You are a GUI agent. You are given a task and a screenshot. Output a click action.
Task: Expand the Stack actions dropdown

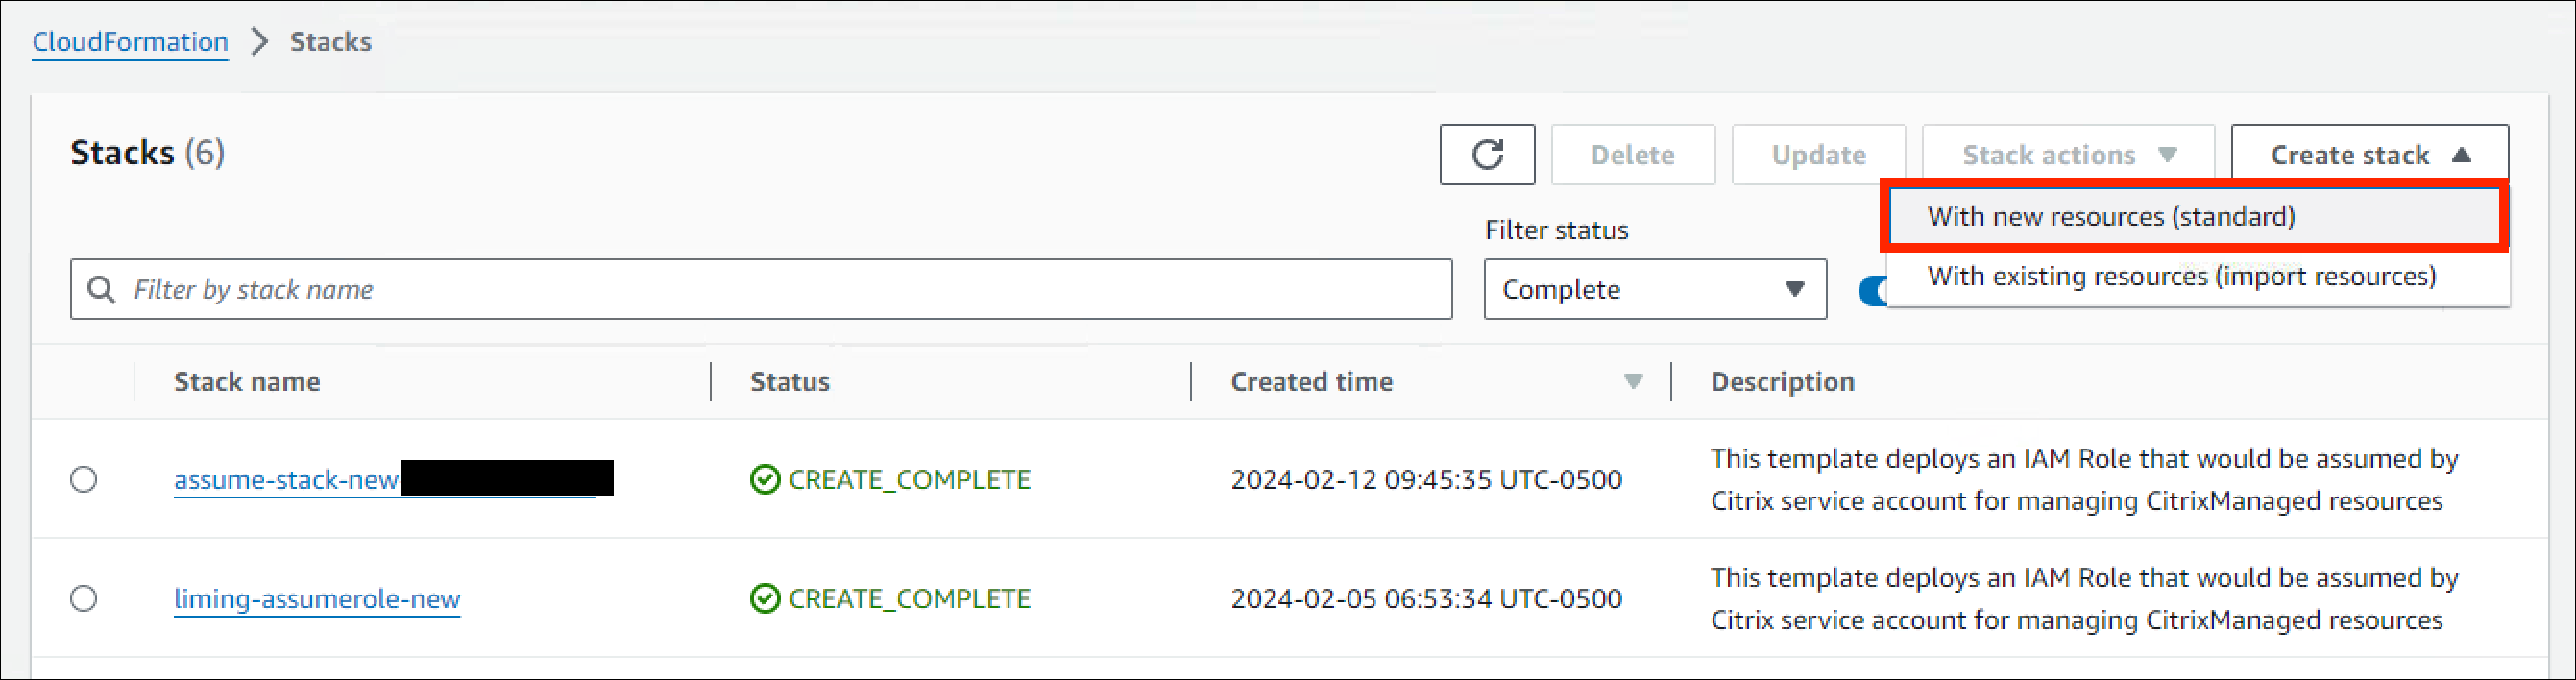(2067, 155)
